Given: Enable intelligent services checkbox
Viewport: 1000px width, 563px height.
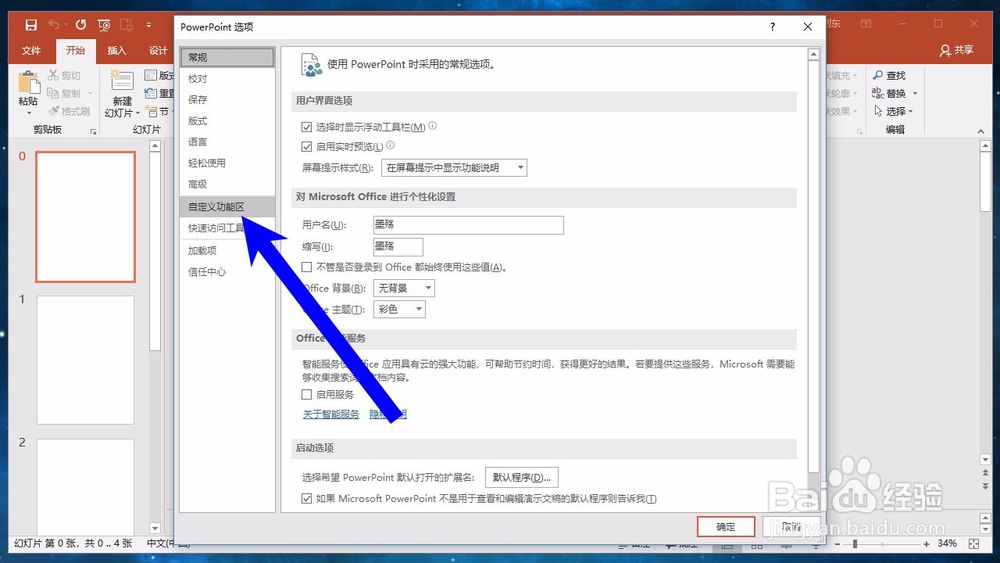Looking at the screenshot, I should (307, 394).
